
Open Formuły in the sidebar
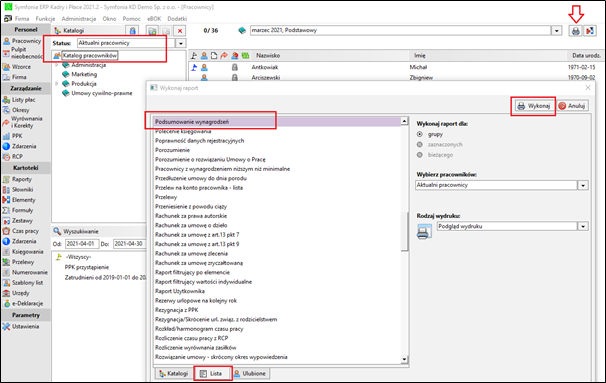coord(18,210)
